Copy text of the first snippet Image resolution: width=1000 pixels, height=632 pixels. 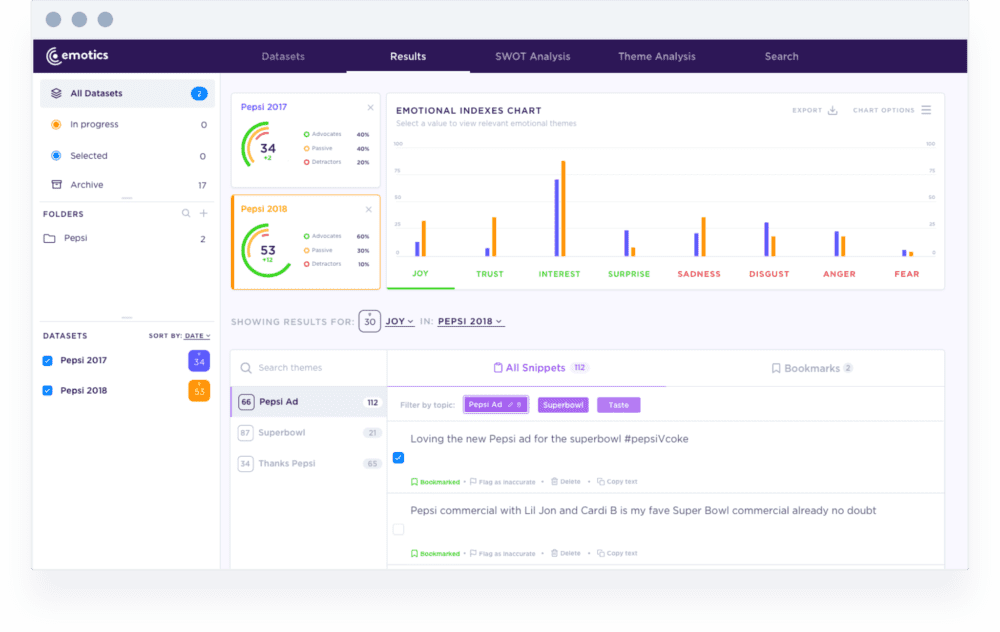617,482
